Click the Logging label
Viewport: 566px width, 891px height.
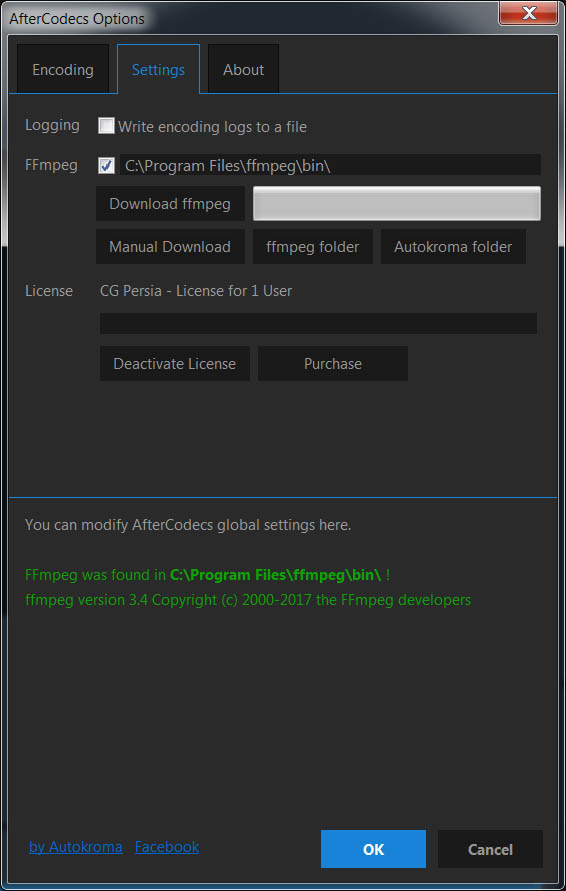(52, 125)
